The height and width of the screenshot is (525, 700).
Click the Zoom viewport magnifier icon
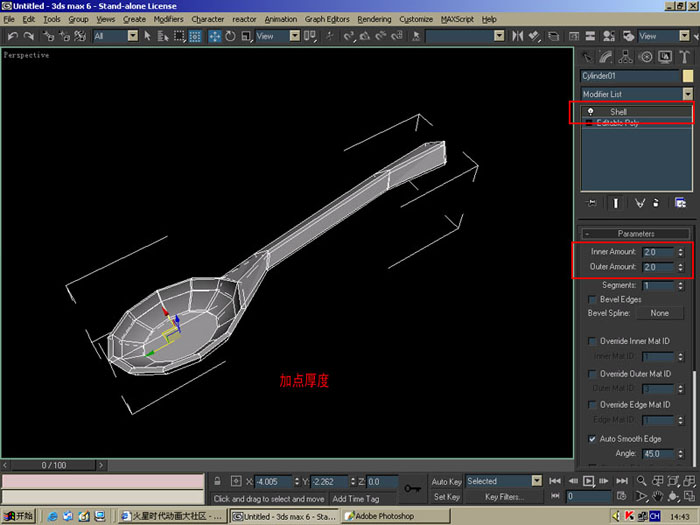(x=642, y=481)
